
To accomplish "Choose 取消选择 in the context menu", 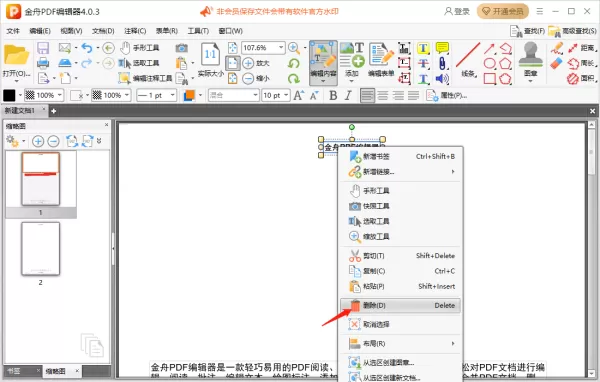I will 400,325.
